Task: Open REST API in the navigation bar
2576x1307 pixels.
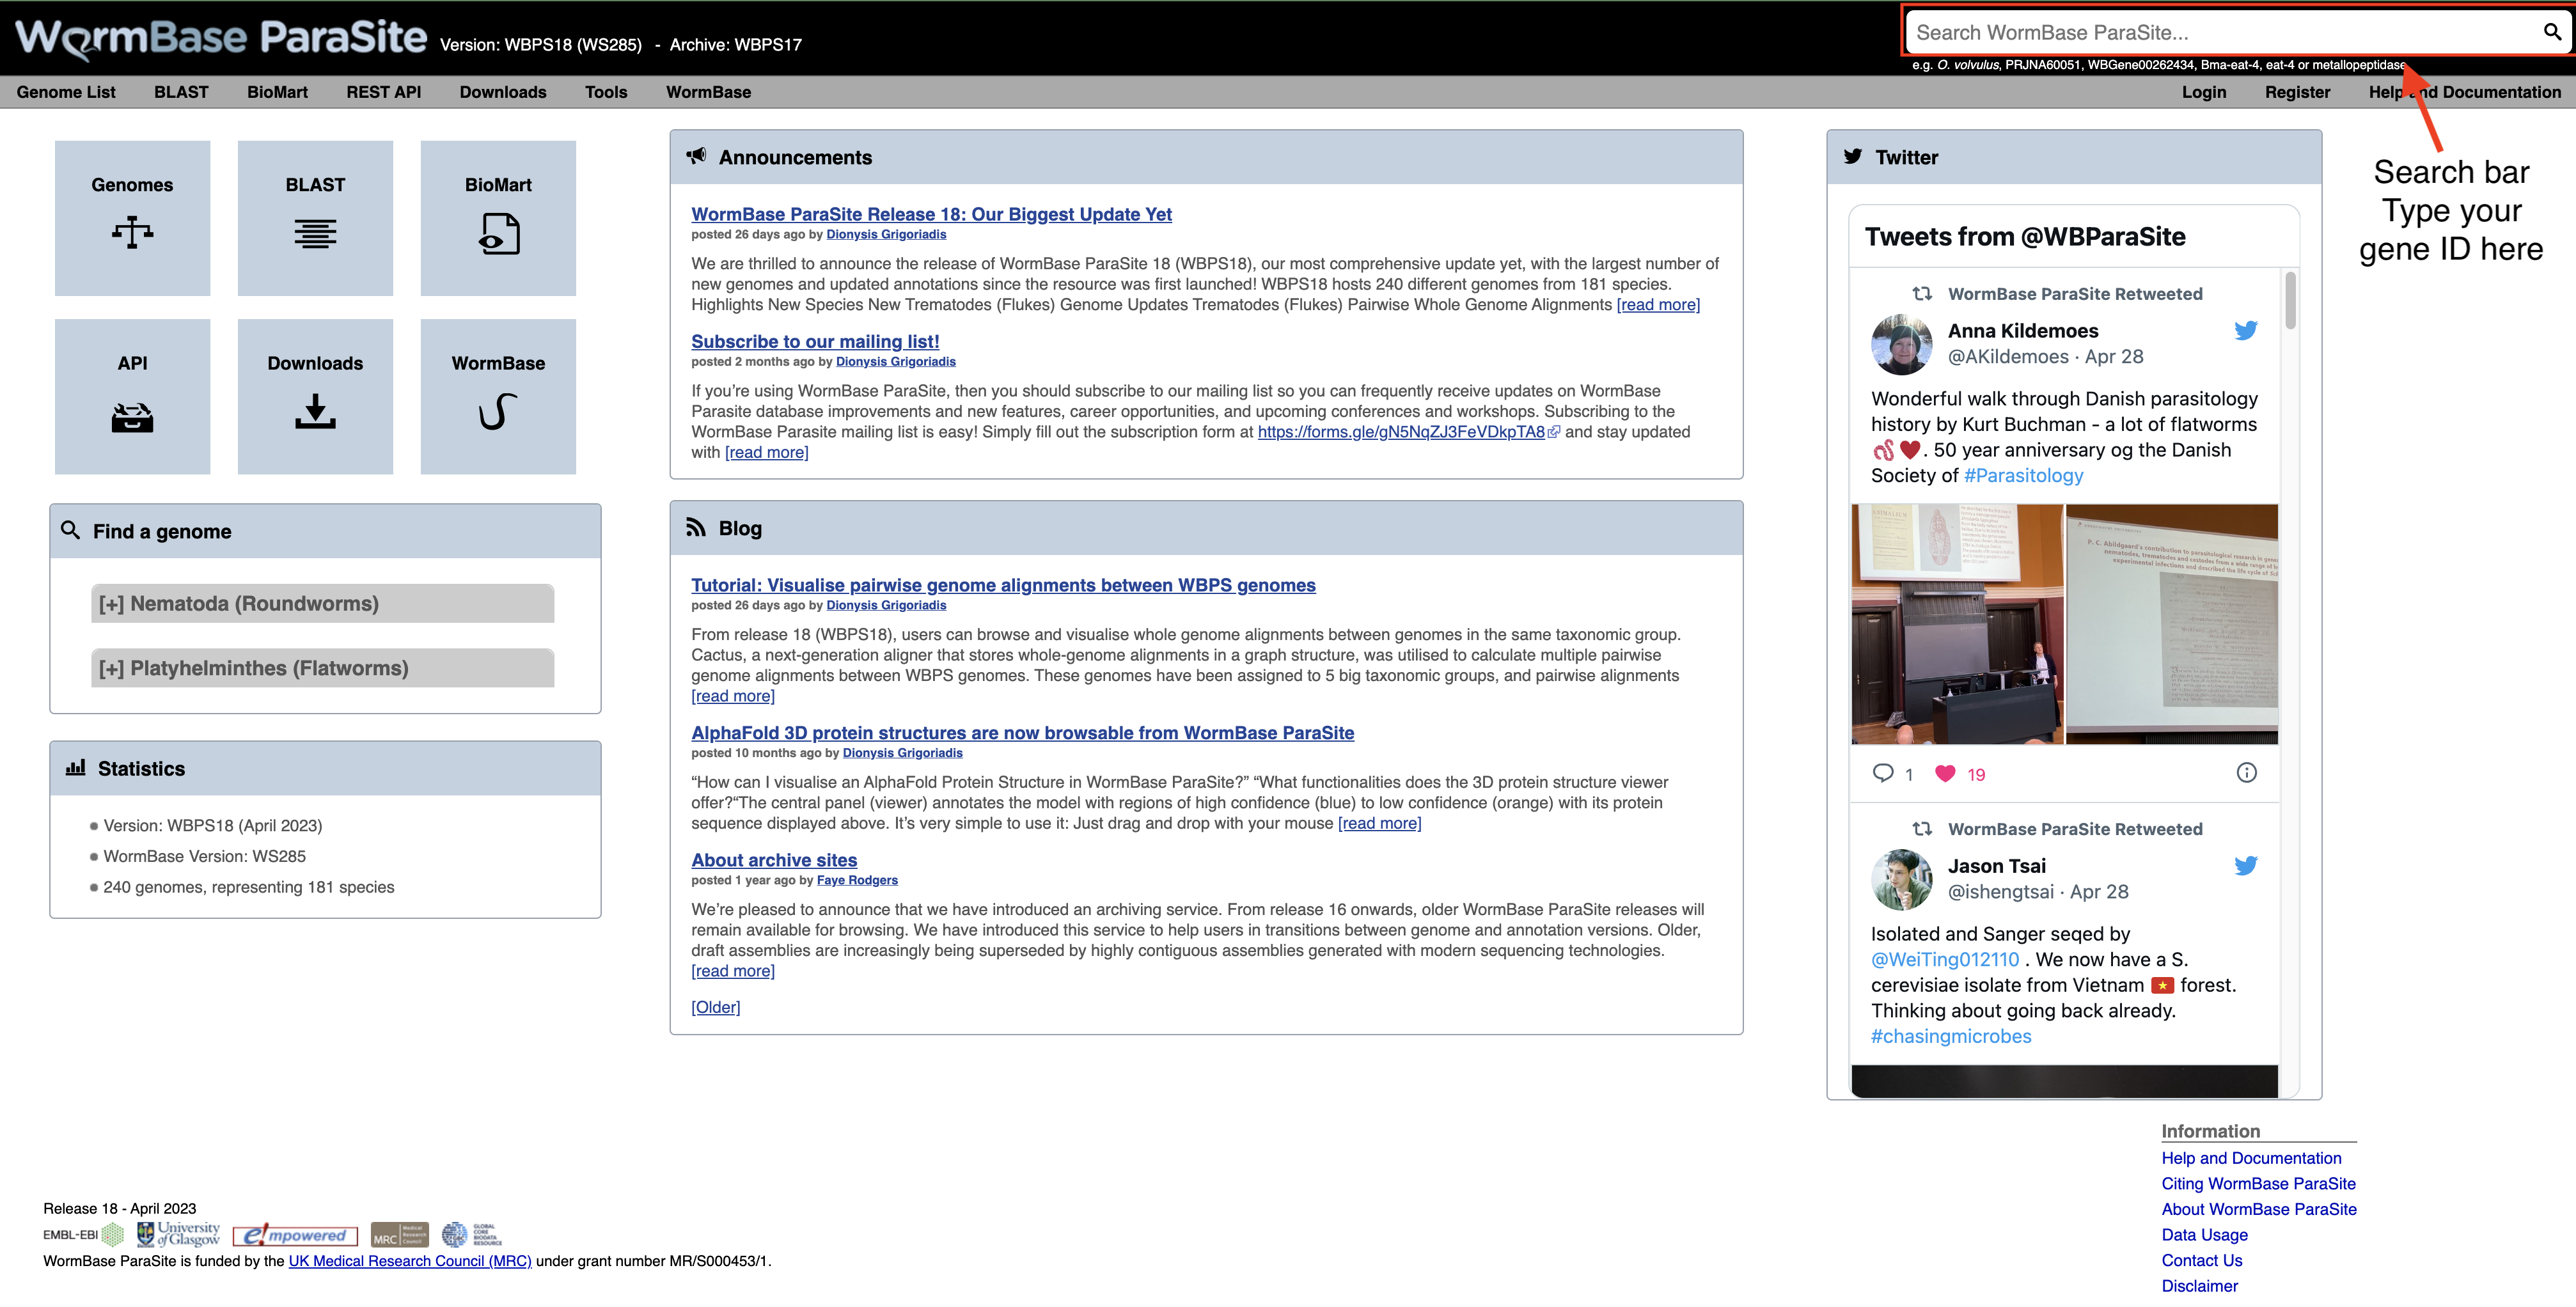Action: pyautogui.click(x=383, y=92)
